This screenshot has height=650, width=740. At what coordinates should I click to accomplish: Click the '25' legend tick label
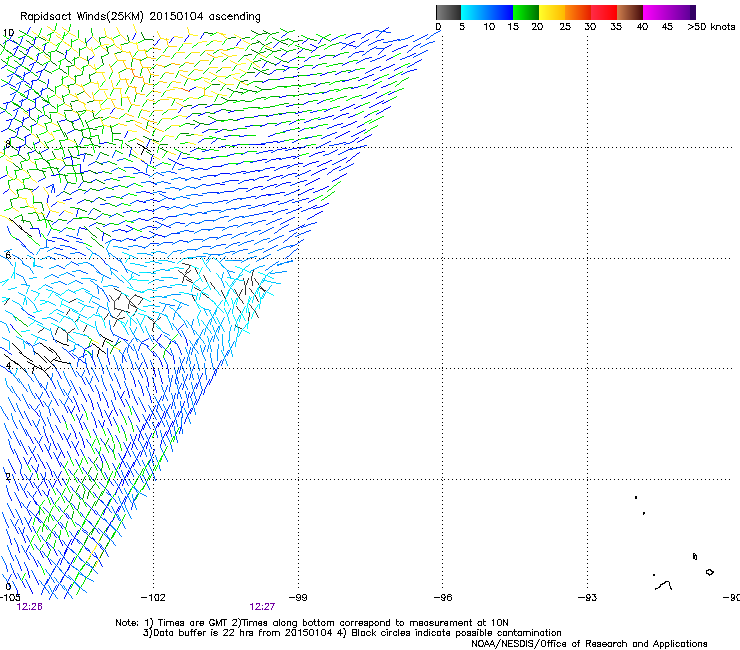[x=565, y=27]
